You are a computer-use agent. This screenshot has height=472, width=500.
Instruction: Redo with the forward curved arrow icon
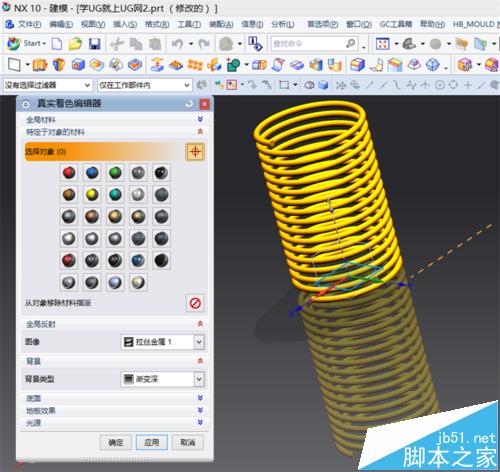tap(204, 44)
